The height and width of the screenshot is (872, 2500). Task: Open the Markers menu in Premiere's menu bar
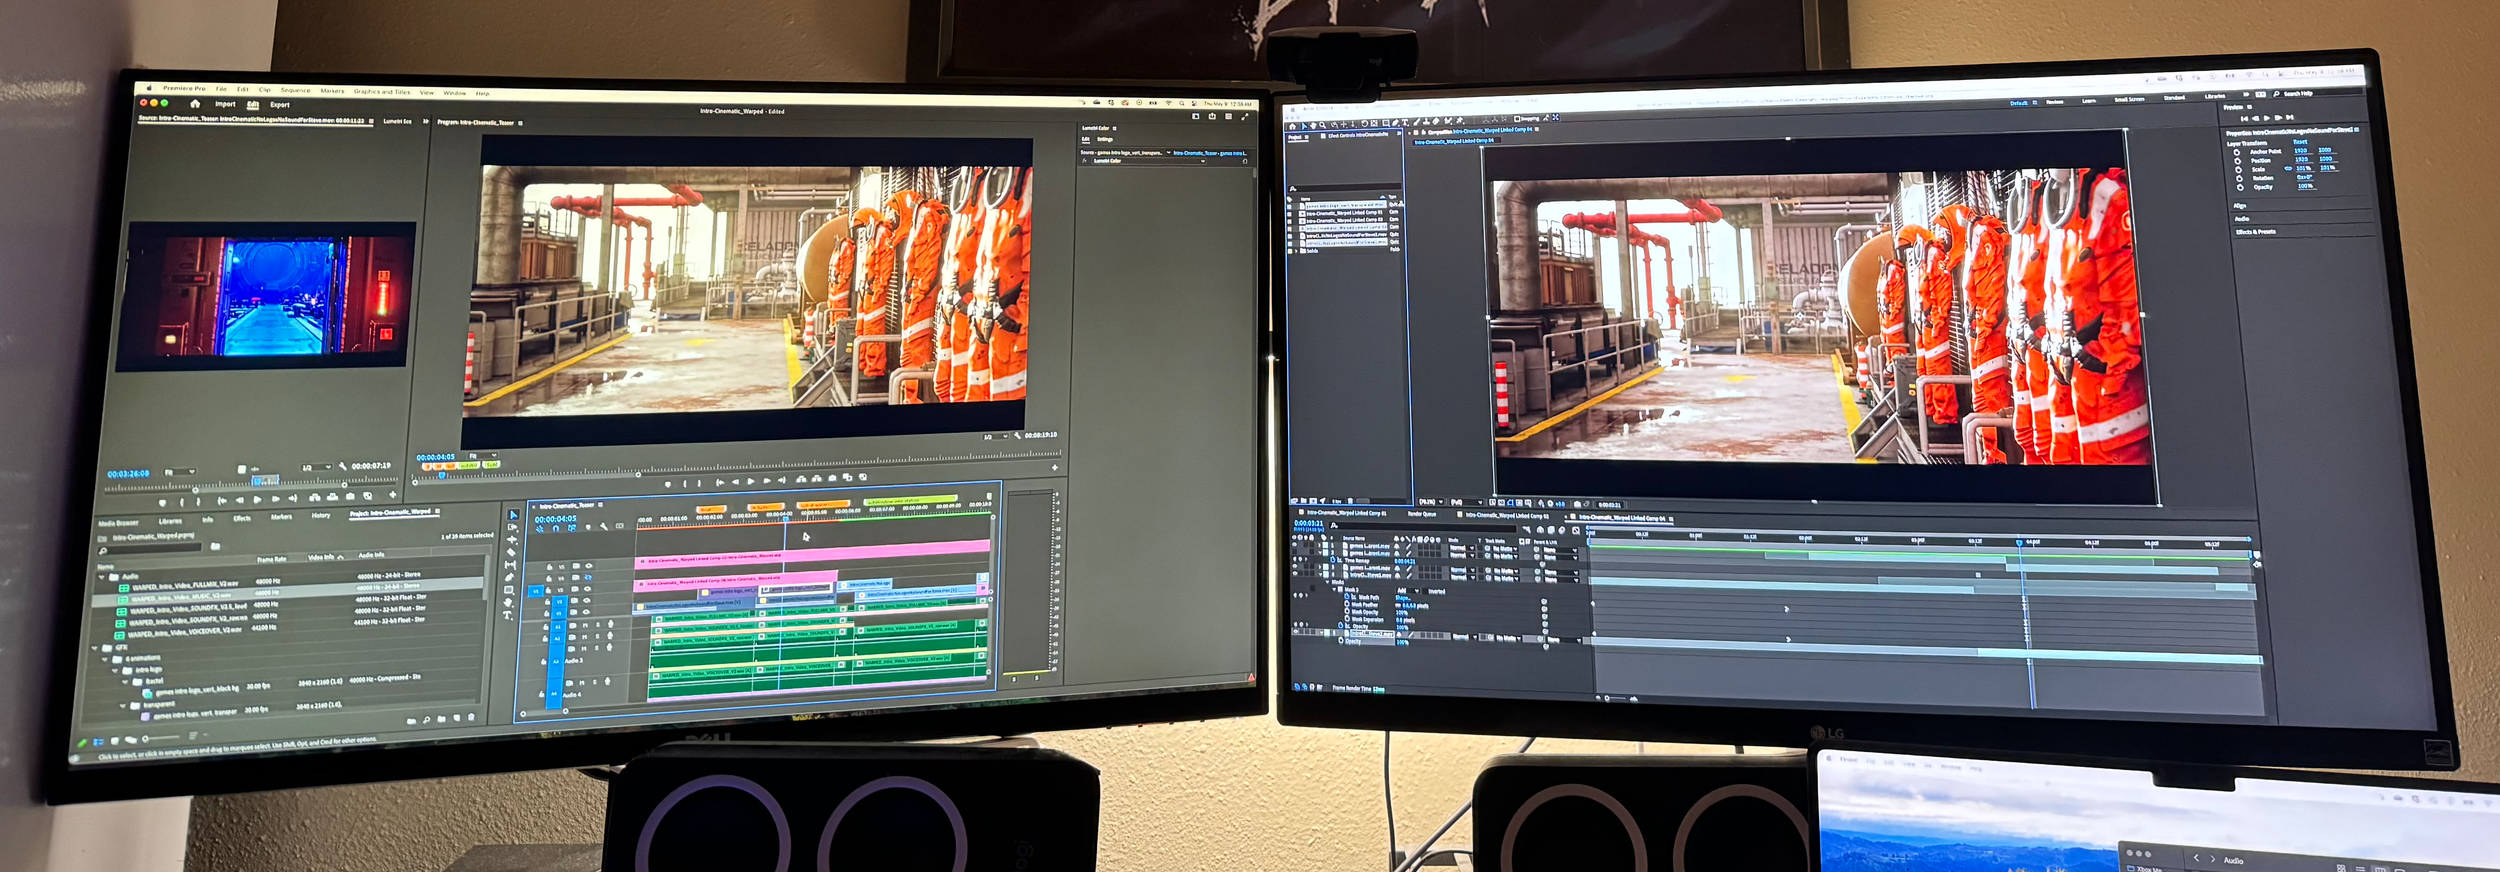pos(332,91)
